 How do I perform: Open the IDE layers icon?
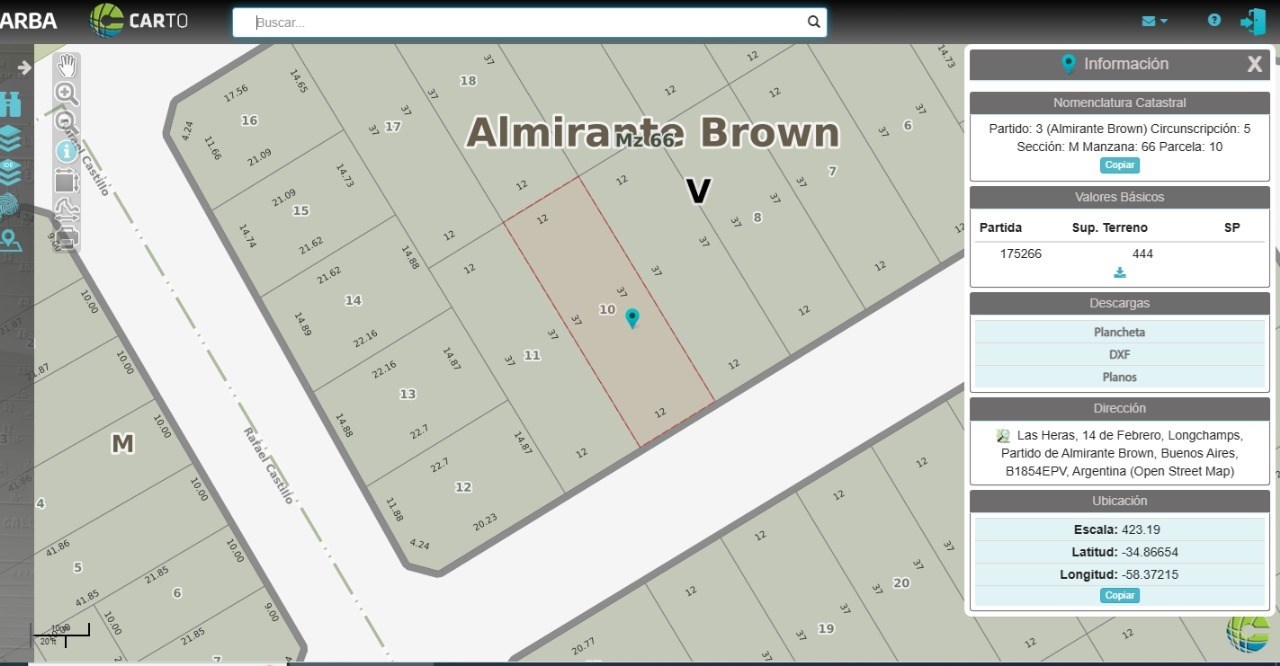click(10, 171)
